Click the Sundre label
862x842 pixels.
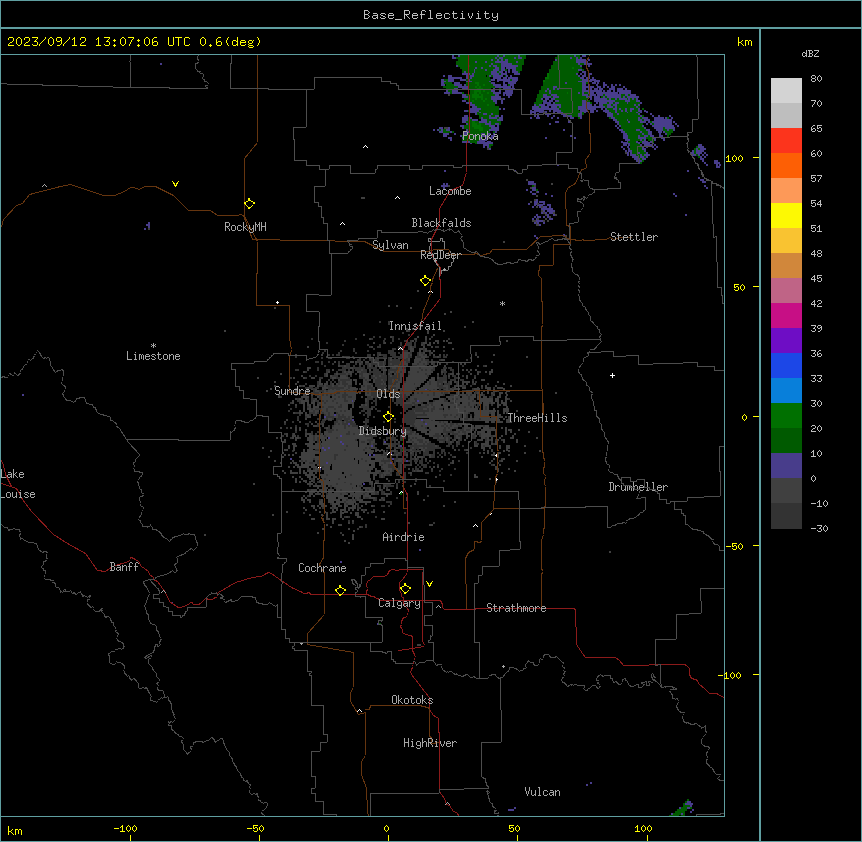pyautogui.click(x=292, y=391)
